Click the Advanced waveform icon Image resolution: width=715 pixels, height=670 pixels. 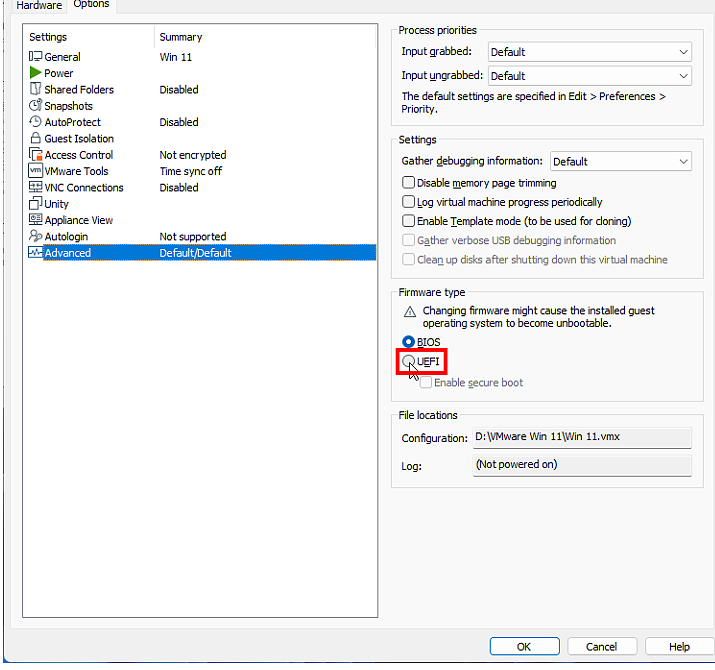[x=35, y=252]
